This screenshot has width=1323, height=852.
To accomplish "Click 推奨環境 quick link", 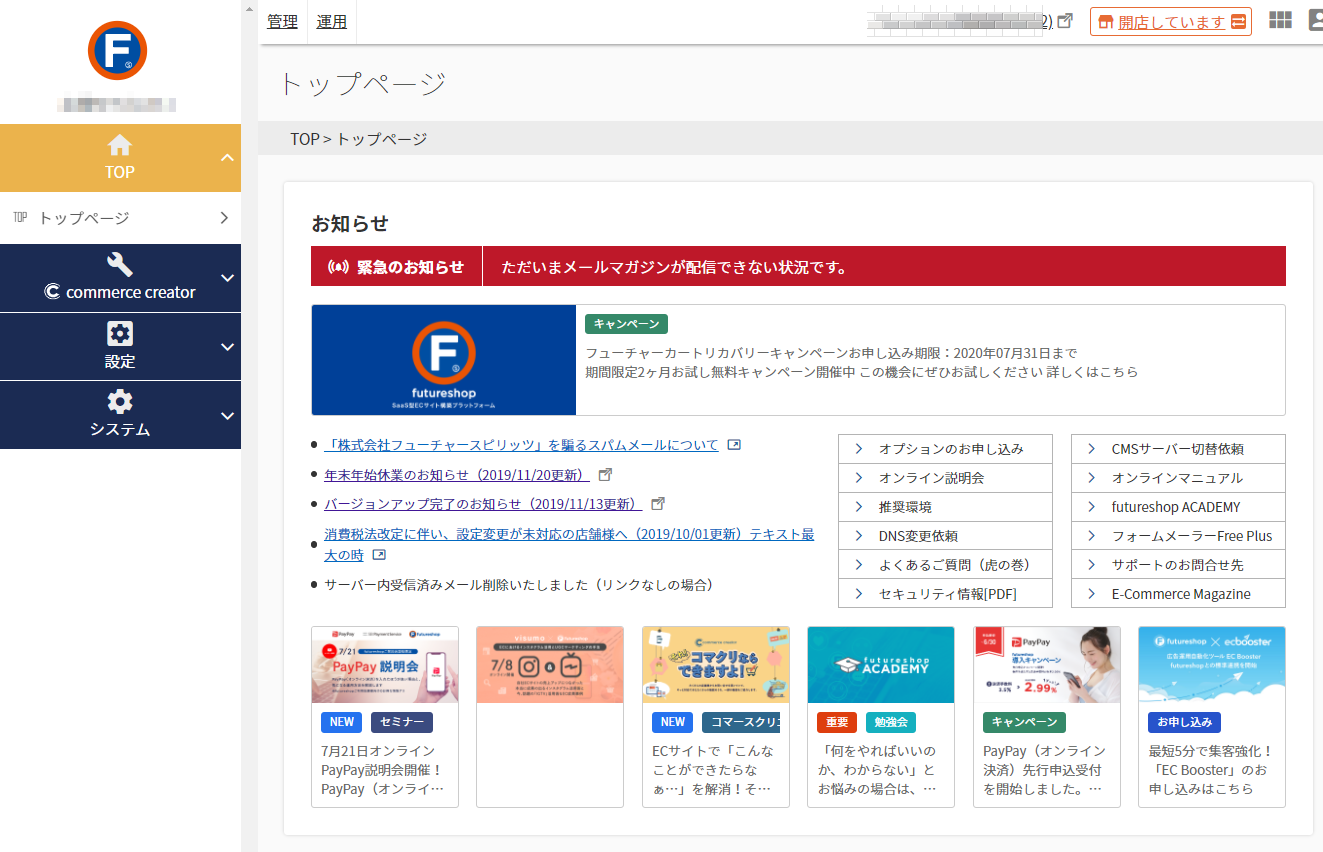I will pos(945,507).
